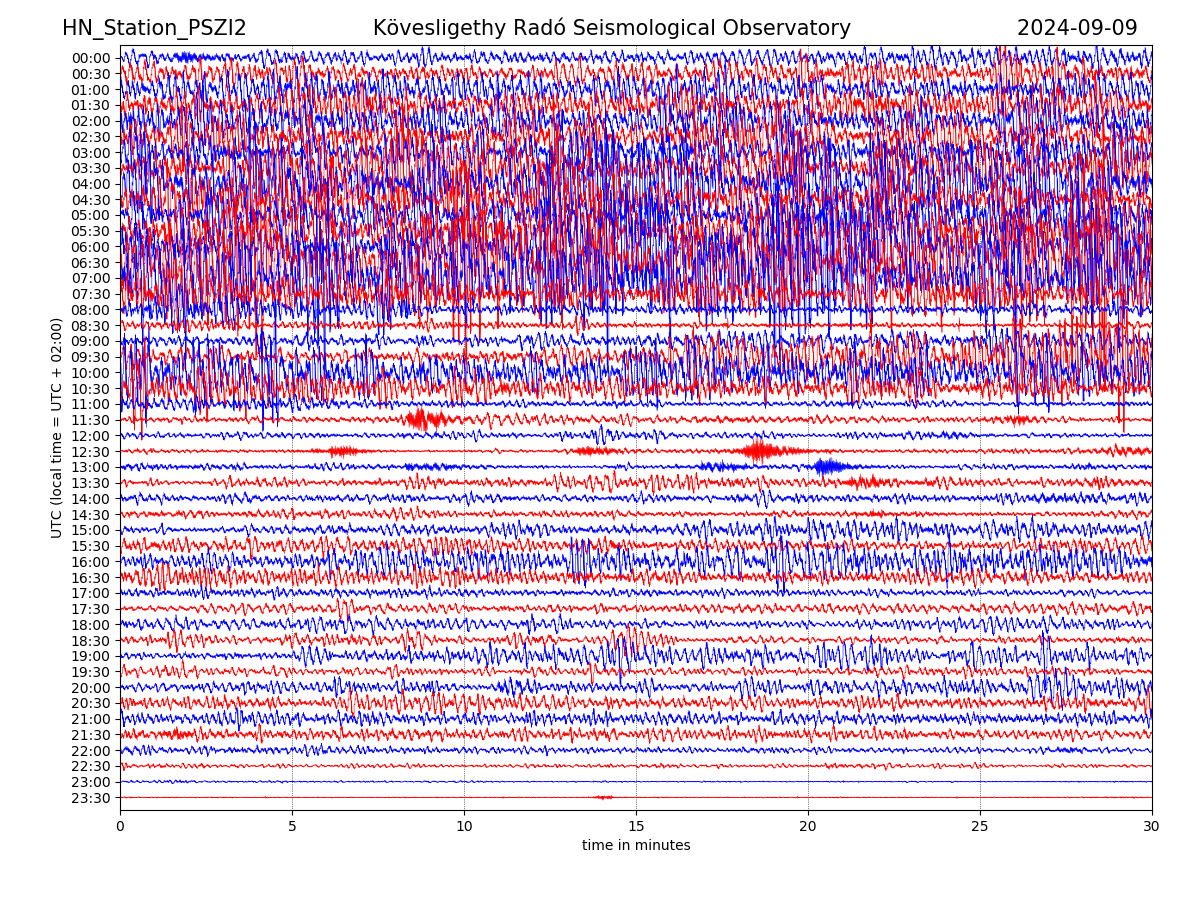Click the red burst on the 11:30 trace

pyautogui.click(x=427, y=420)
